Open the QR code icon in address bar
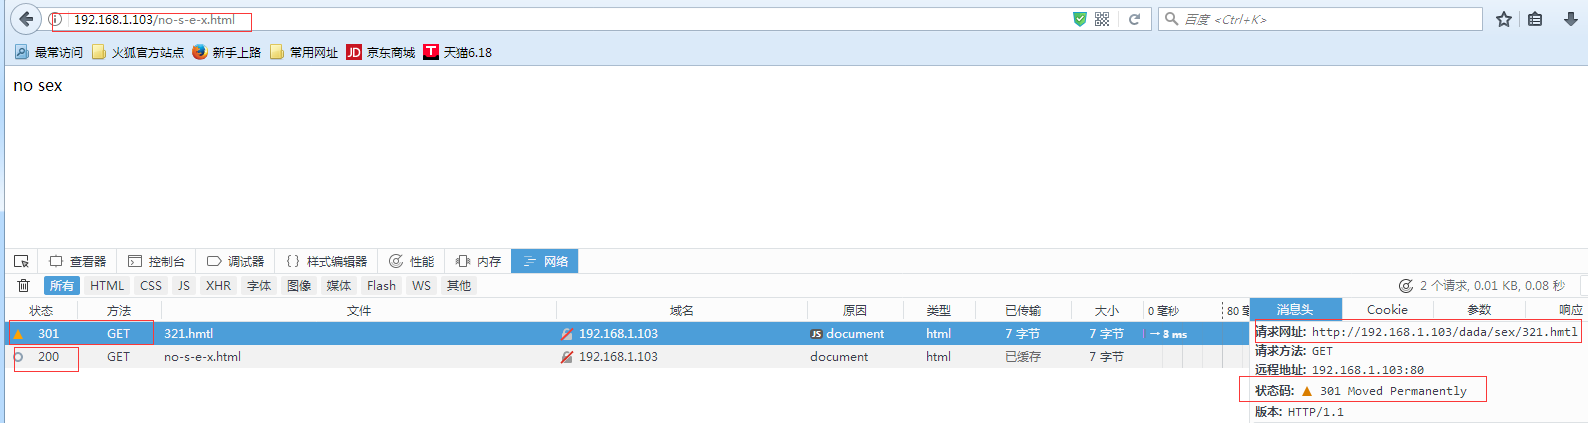This screenshot has height=423, width=1588. (x=1102, y=19)
